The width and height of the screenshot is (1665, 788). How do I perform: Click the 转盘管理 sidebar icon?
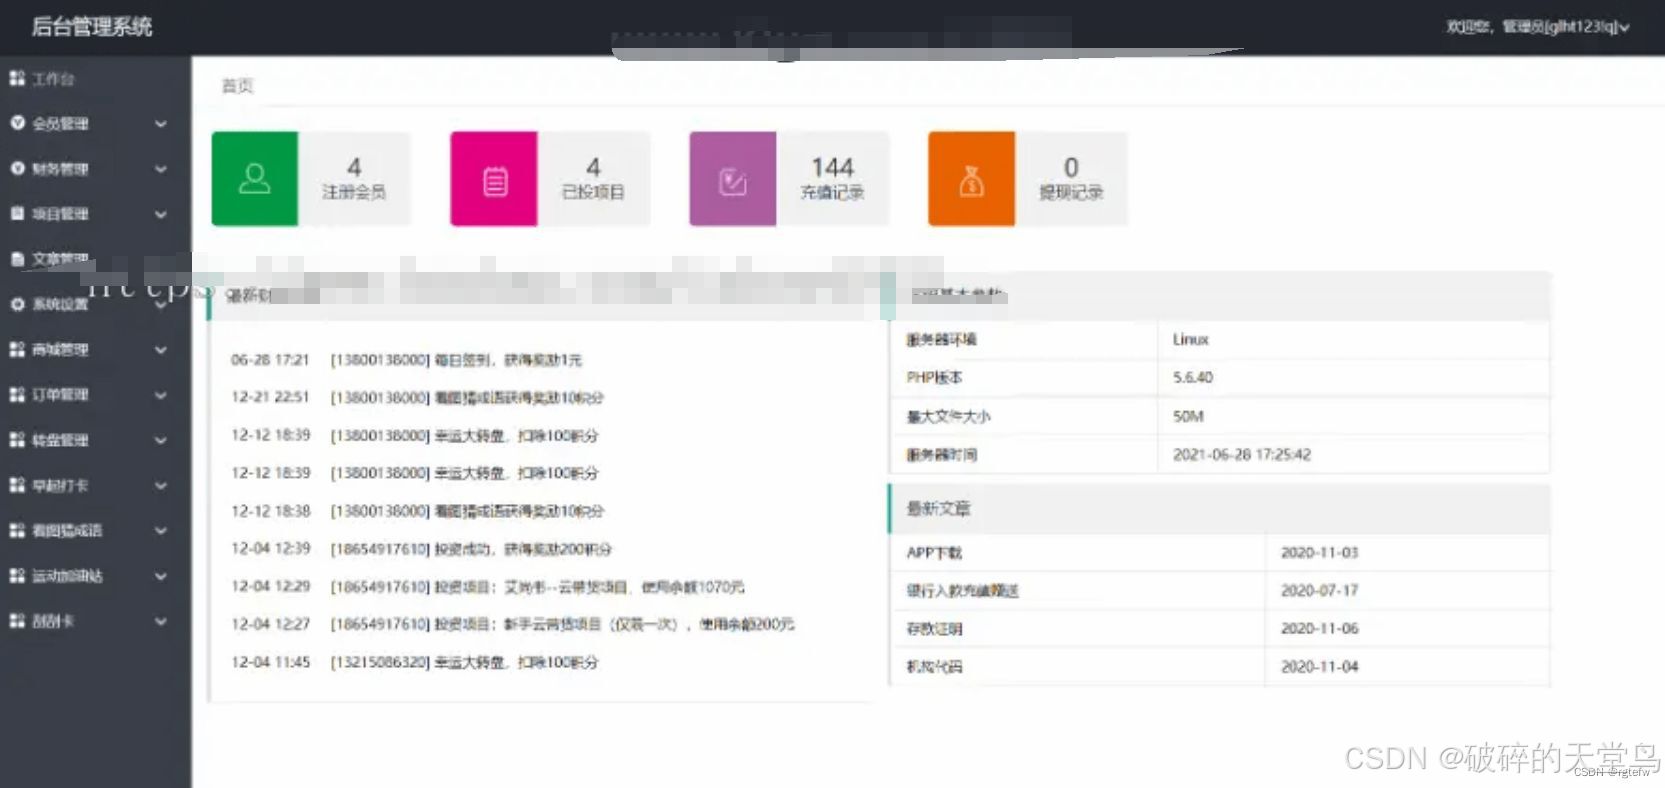point(17,439)
